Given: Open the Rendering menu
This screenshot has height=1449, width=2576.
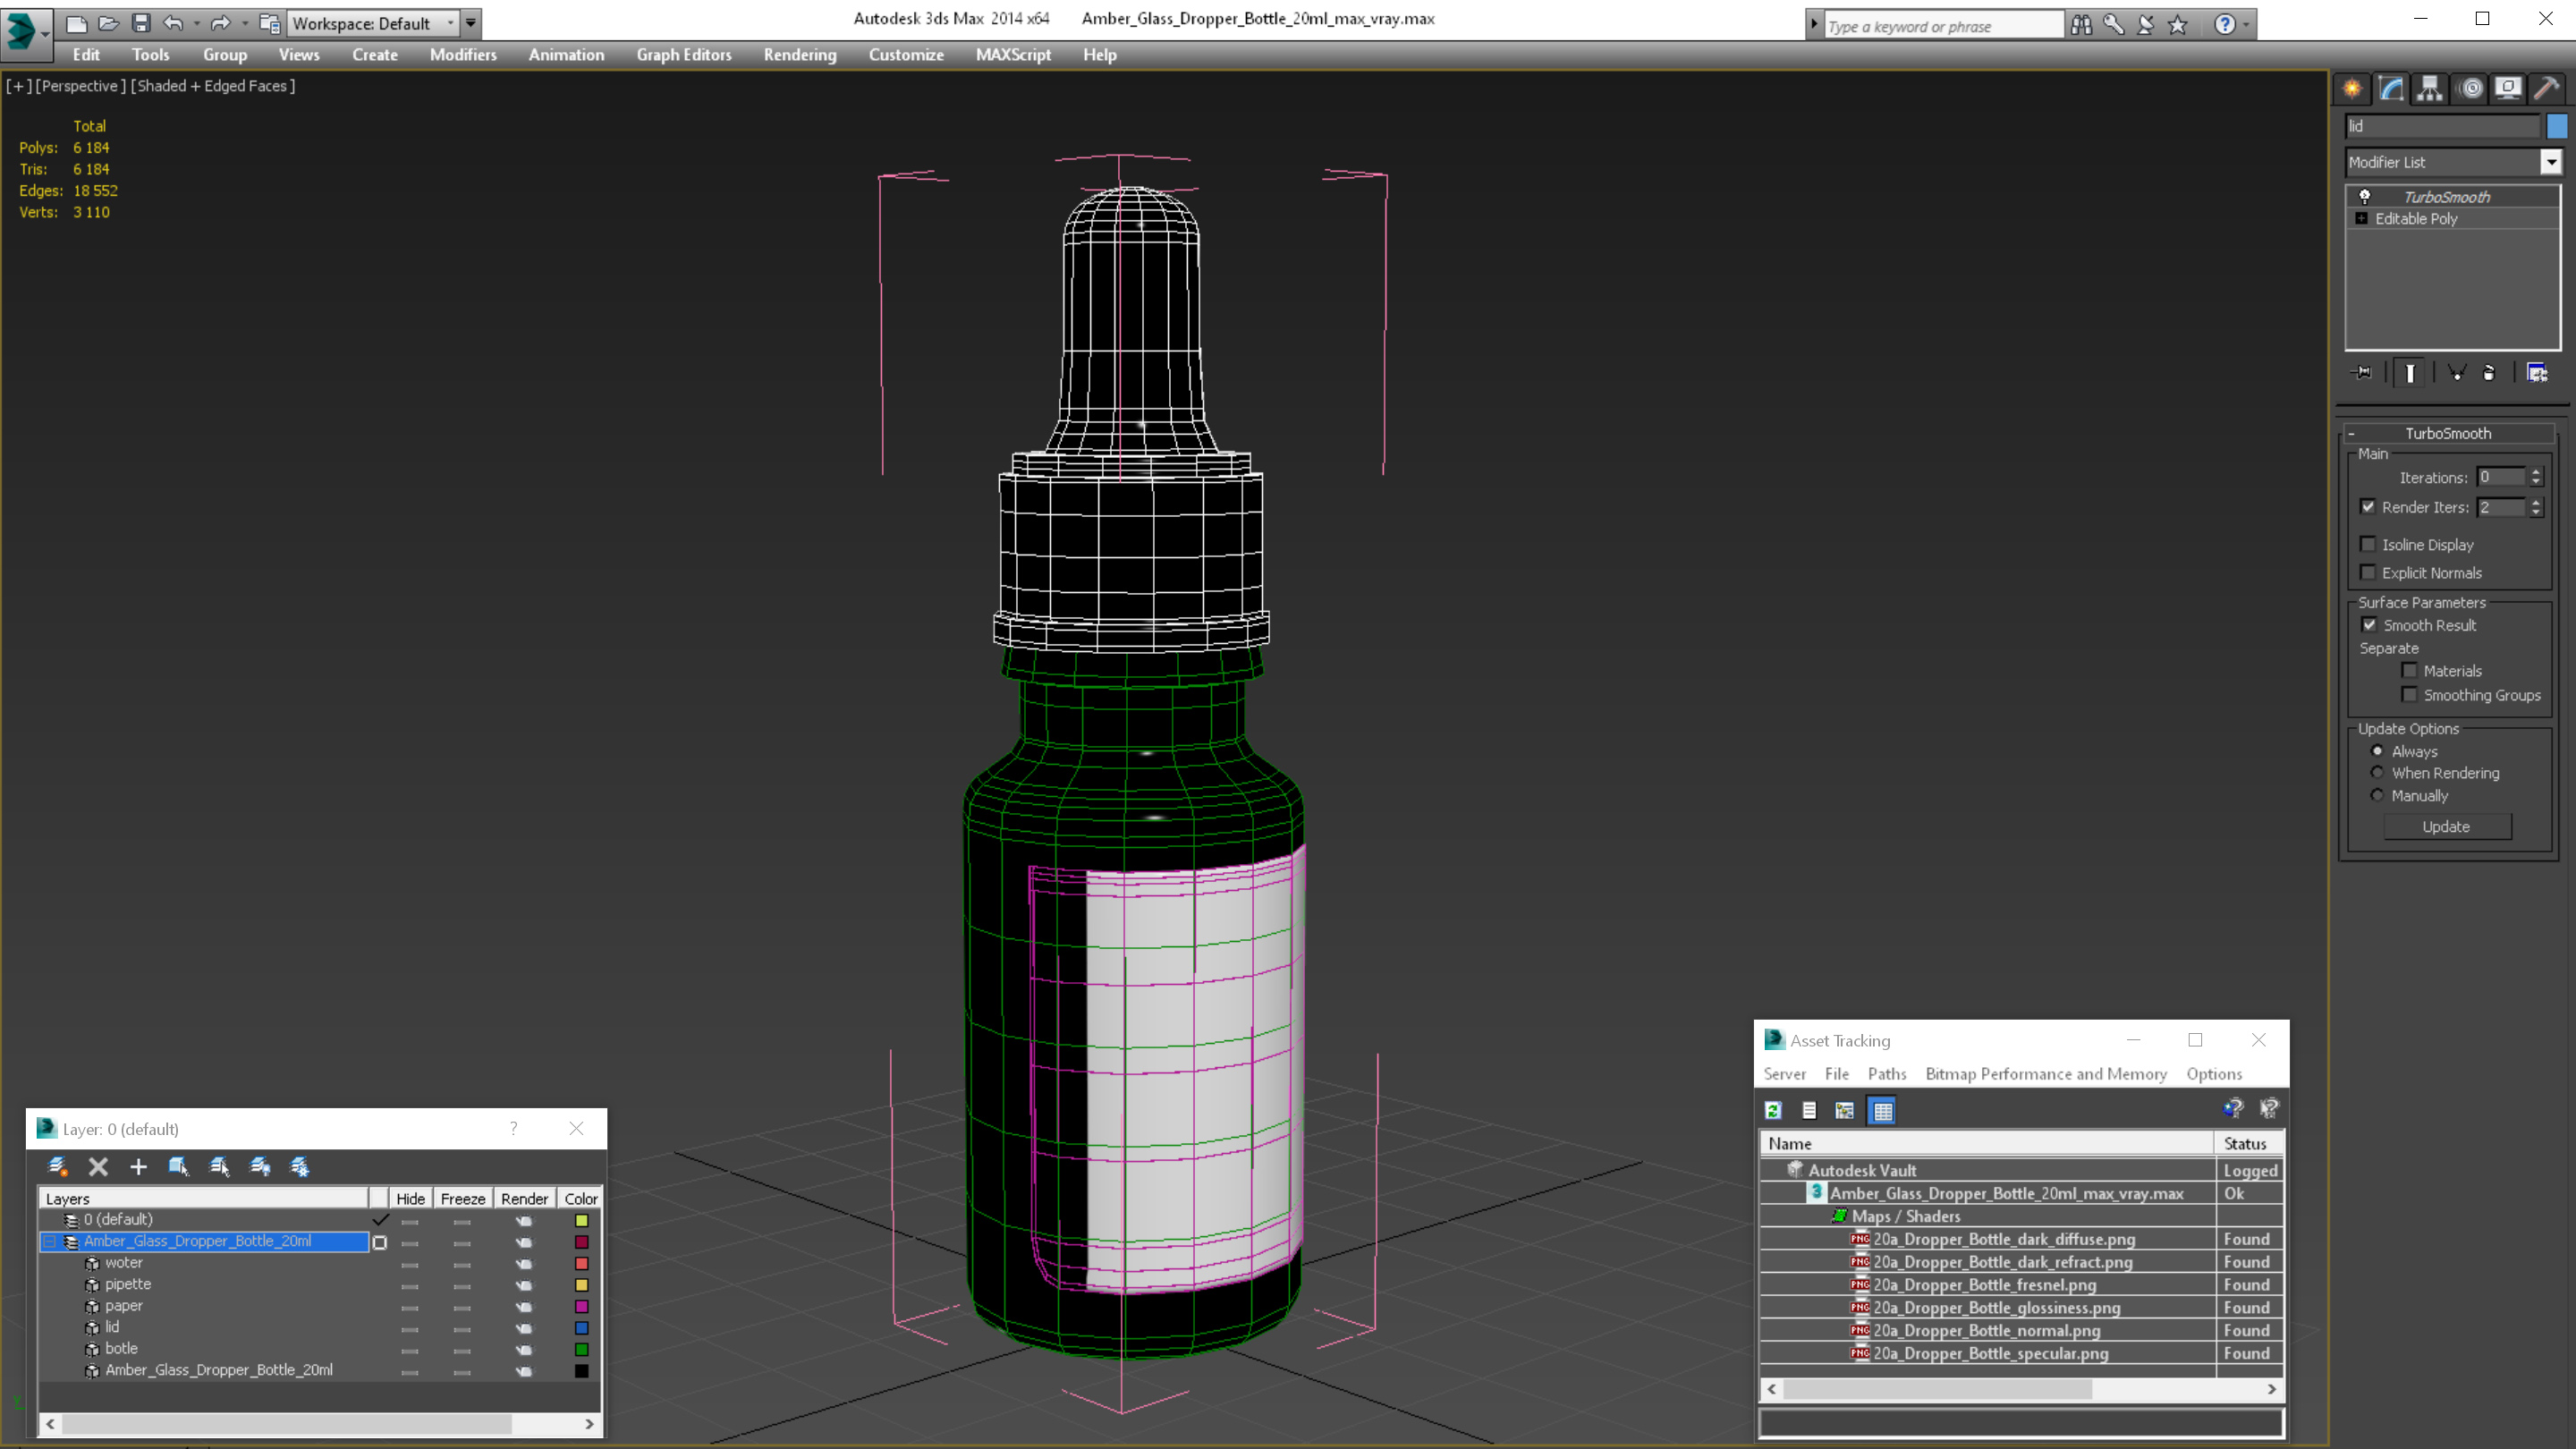Looking at the screenshot, I should [800, 55].
